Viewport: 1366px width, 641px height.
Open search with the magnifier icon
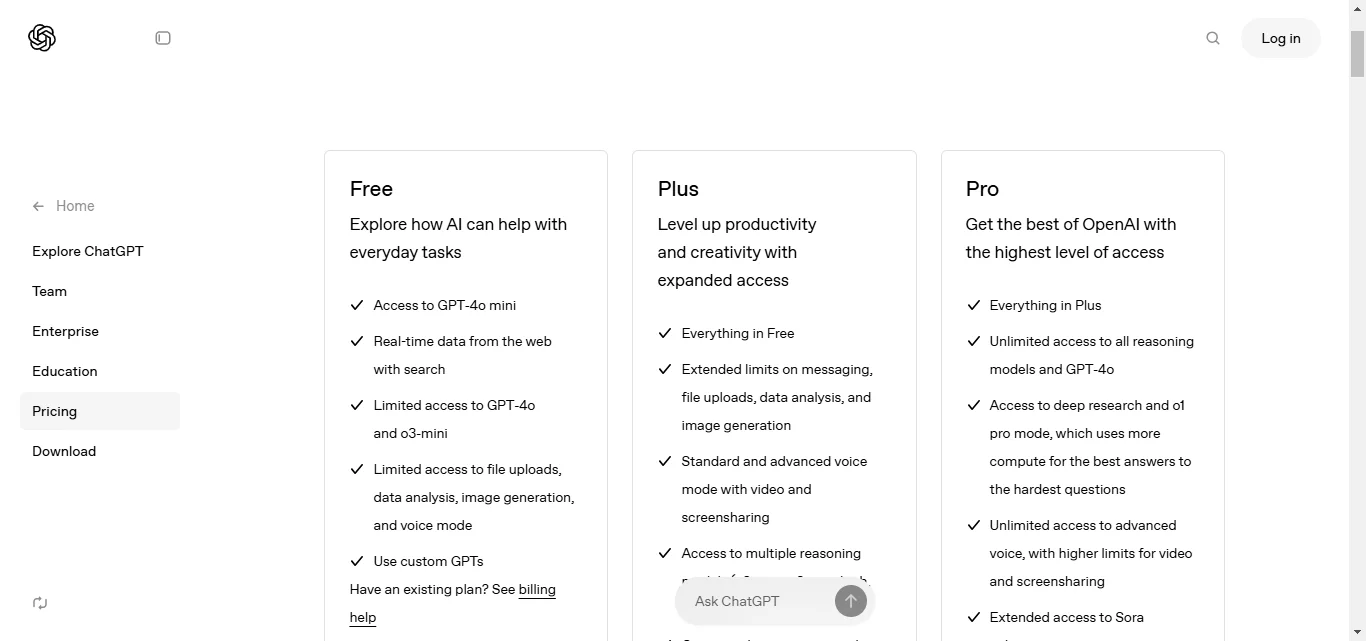1212,37
